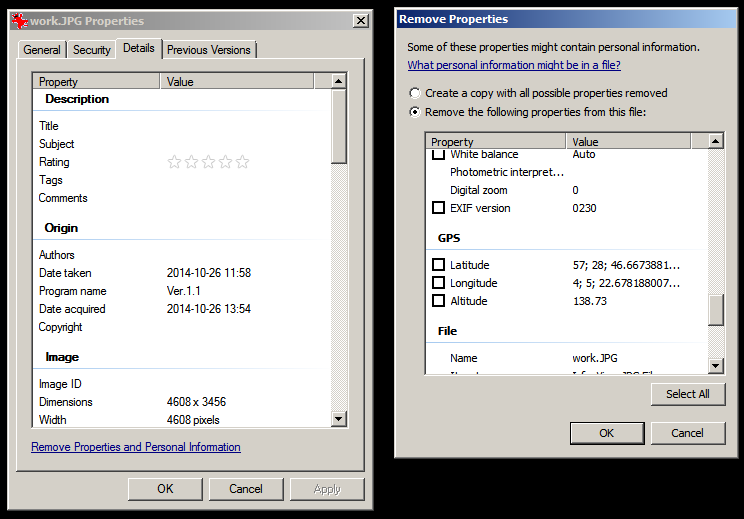Click the Title property row

click(x=182, y=126)
